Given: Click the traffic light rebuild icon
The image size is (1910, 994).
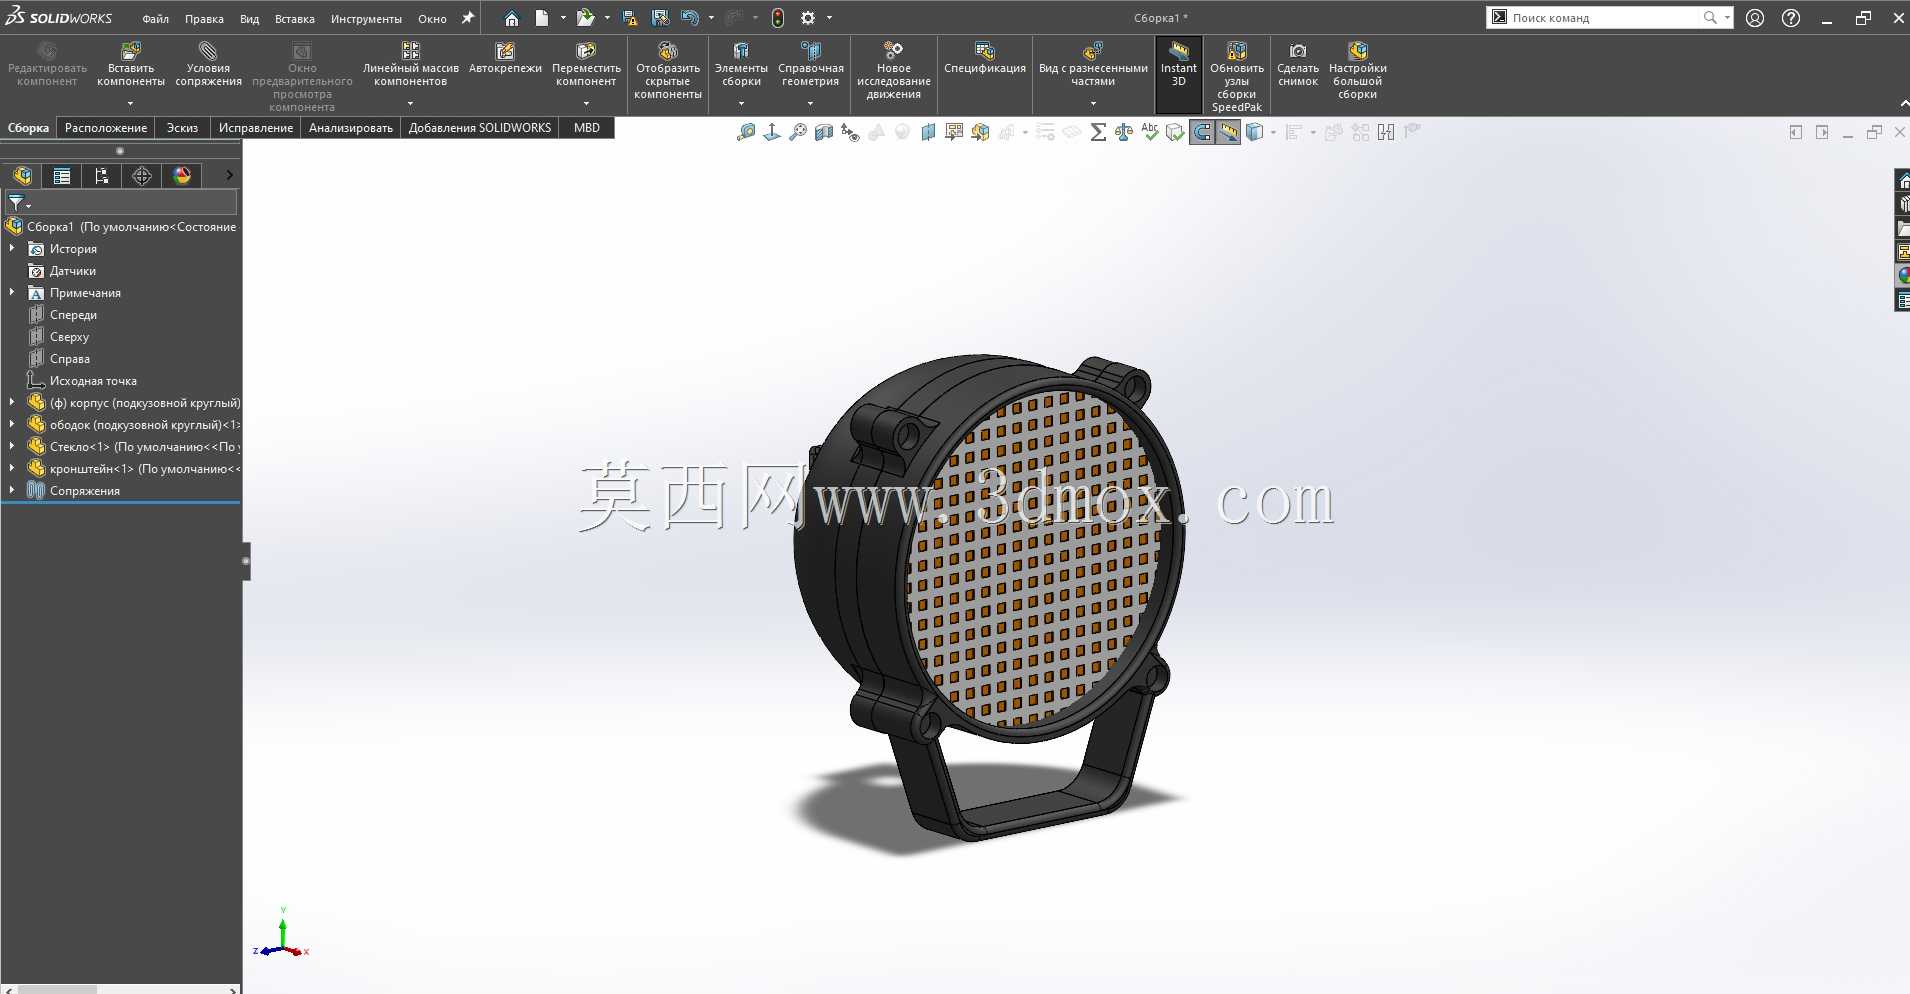Looking at the screenshot, I should point(778,18).
